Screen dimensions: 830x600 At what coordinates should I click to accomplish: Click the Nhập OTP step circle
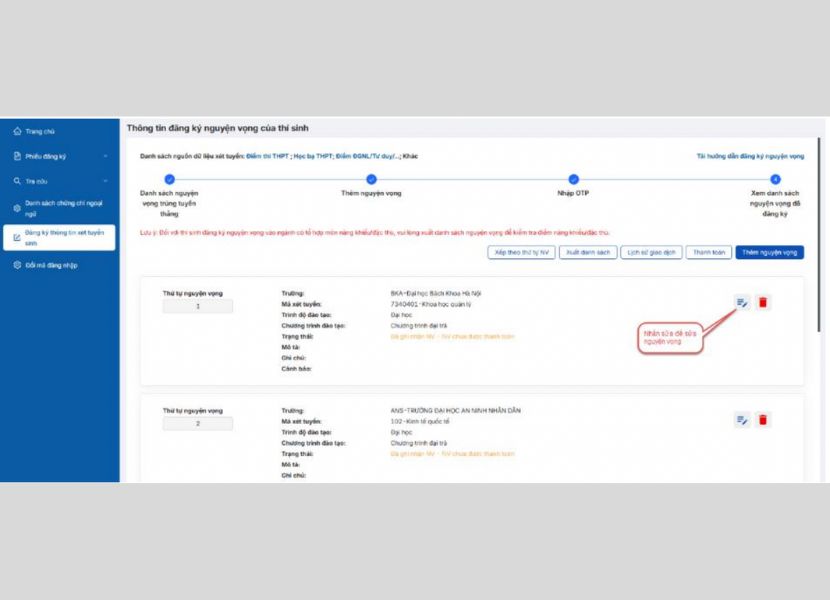(573, 179)
